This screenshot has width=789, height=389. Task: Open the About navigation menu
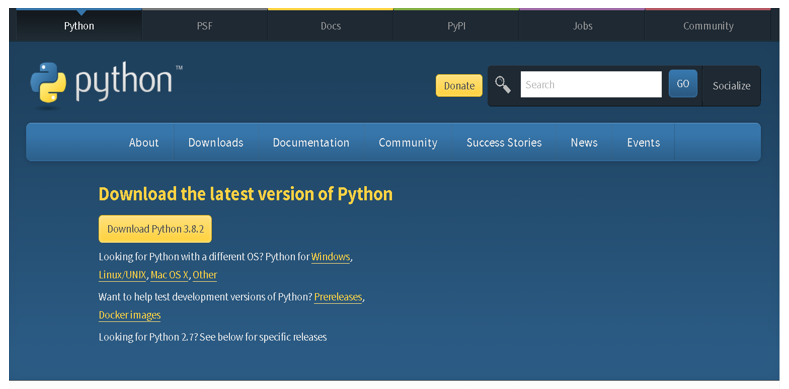click(143, 142)
